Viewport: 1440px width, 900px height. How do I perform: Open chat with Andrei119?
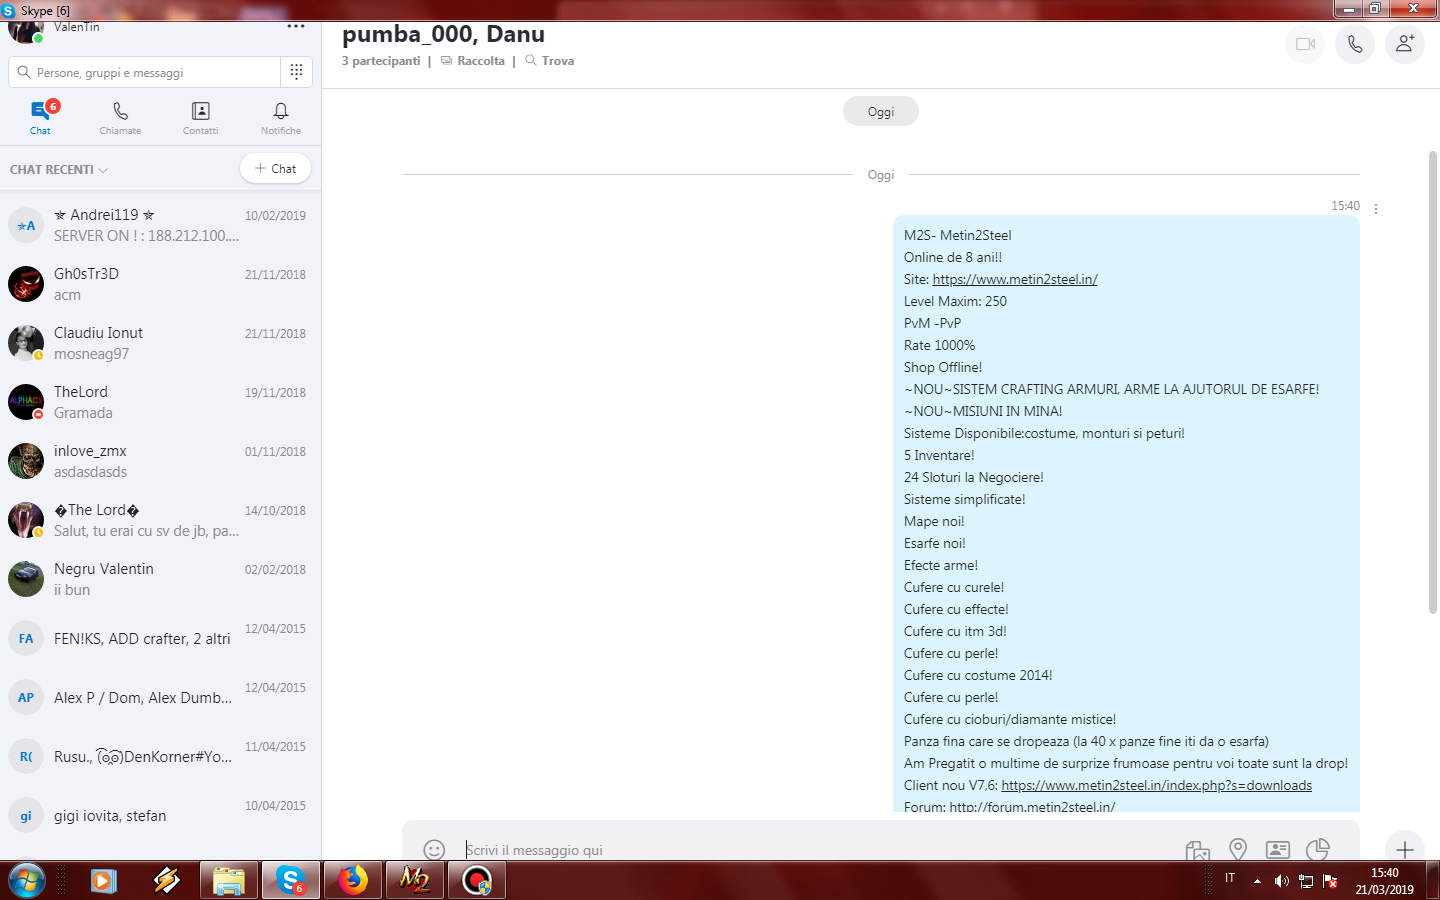160,225
